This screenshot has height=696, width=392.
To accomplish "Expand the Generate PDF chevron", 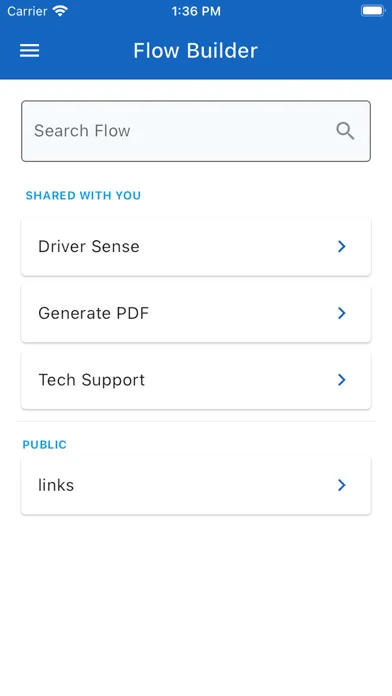I will pyautogui.click(x=341, y=313).
